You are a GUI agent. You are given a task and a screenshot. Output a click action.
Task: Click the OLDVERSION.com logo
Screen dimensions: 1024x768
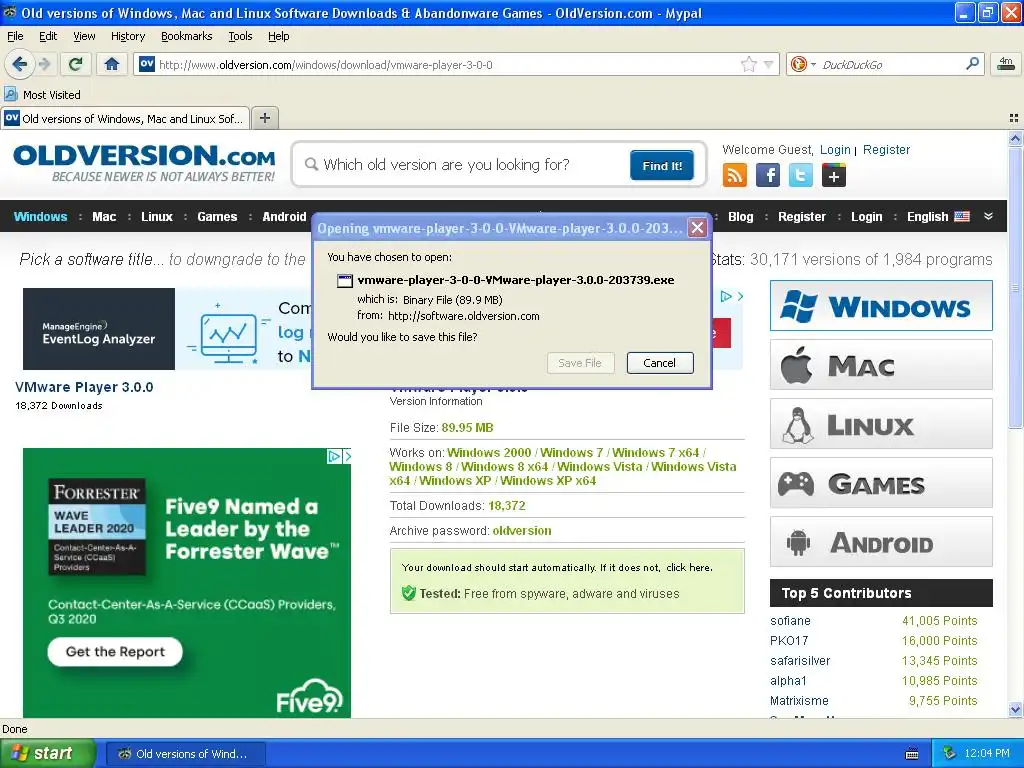[144, 163]
